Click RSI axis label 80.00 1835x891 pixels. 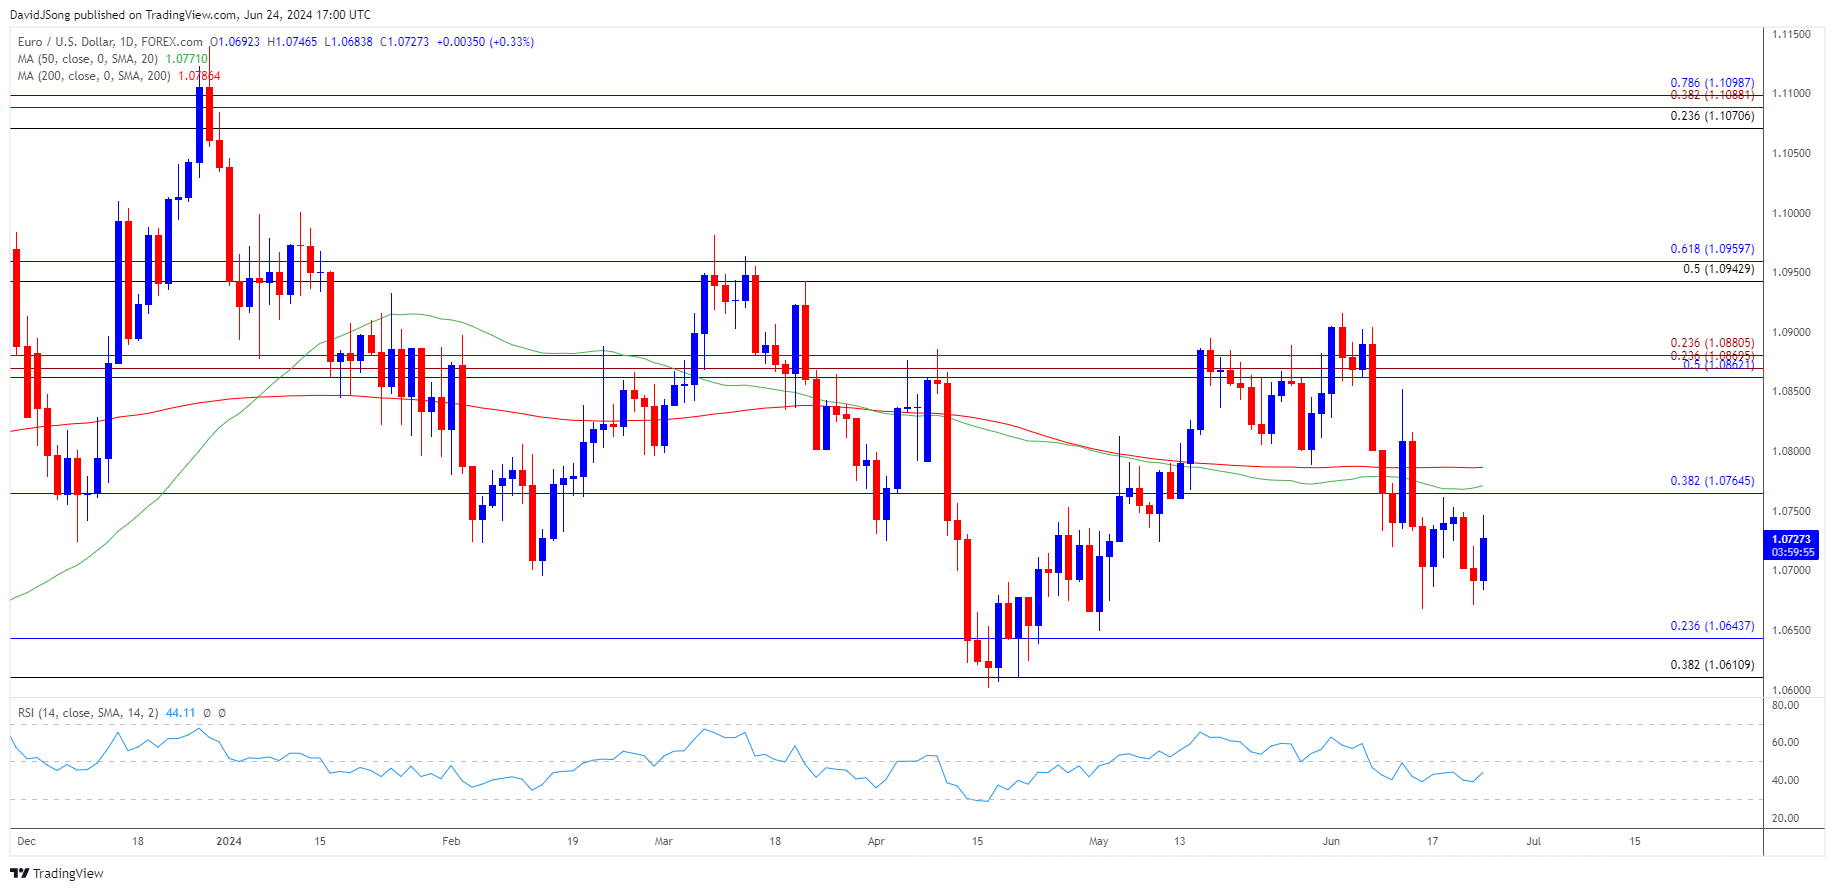(x=1785, y=705)
